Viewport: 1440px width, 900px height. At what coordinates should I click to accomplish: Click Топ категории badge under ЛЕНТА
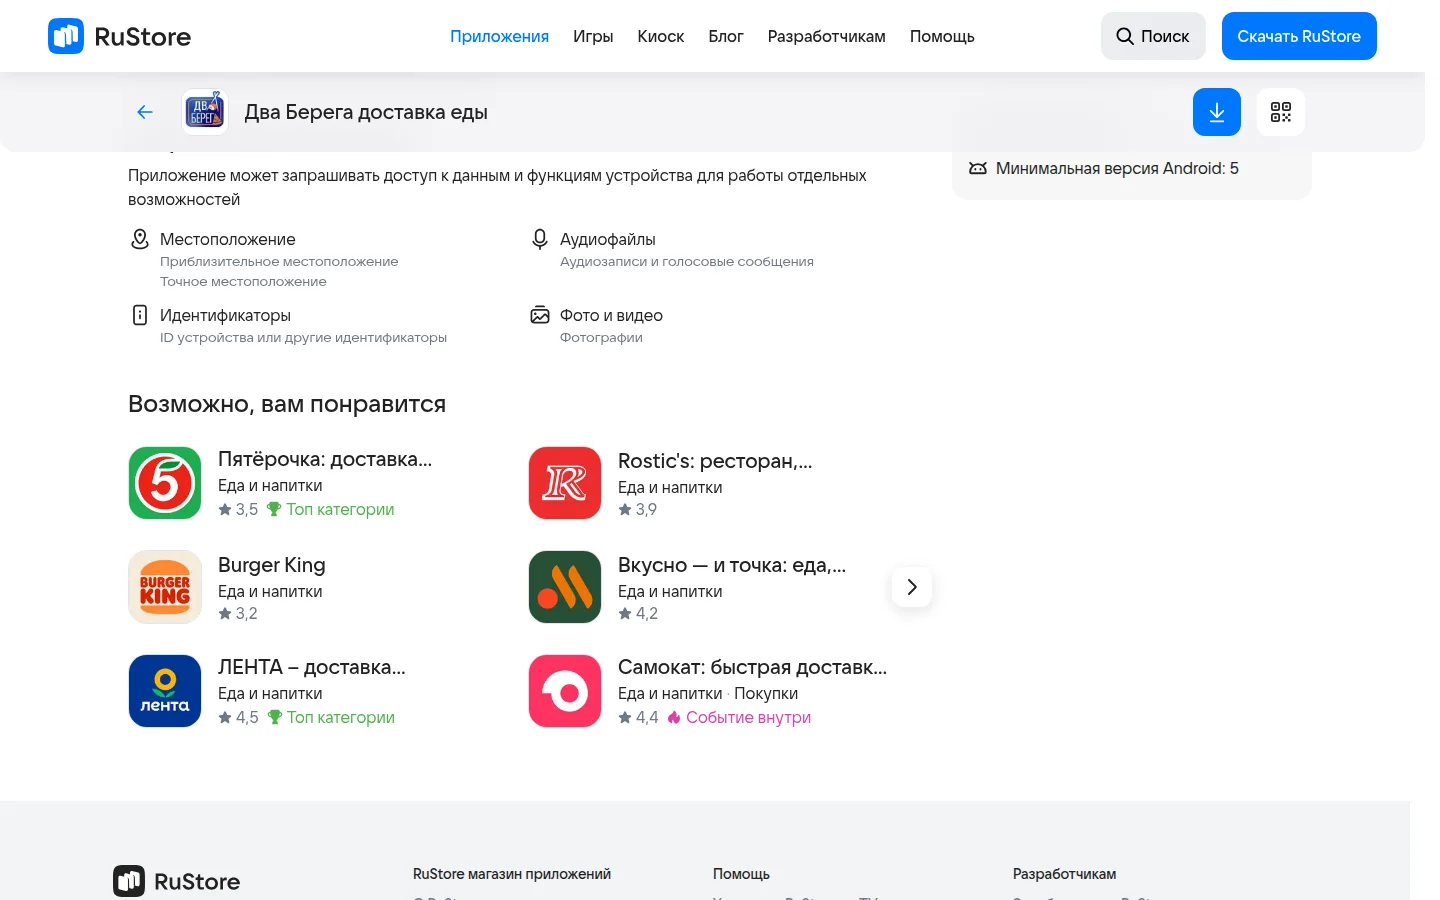point(331,717)
